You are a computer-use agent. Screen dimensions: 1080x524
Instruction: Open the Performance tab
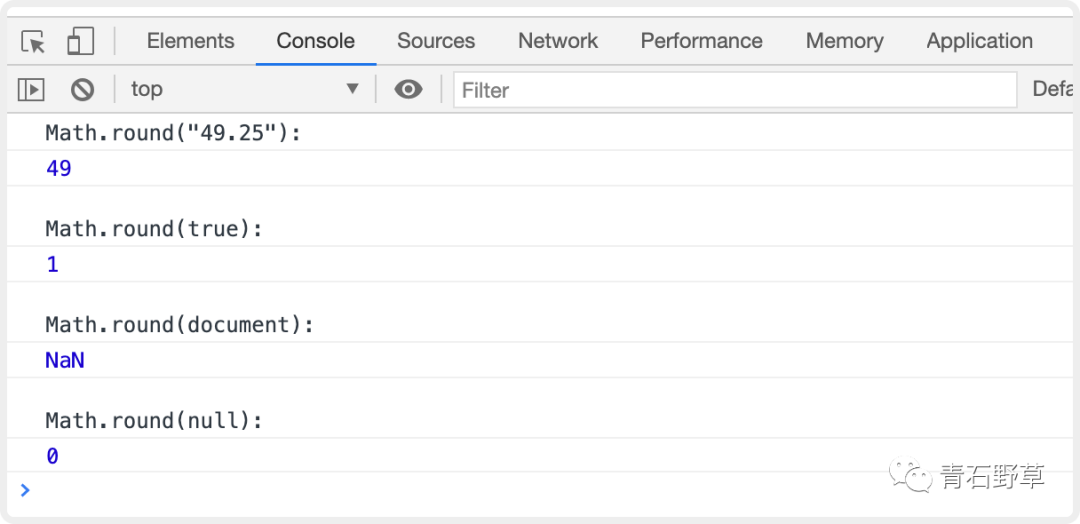click(x=701, y=41)
